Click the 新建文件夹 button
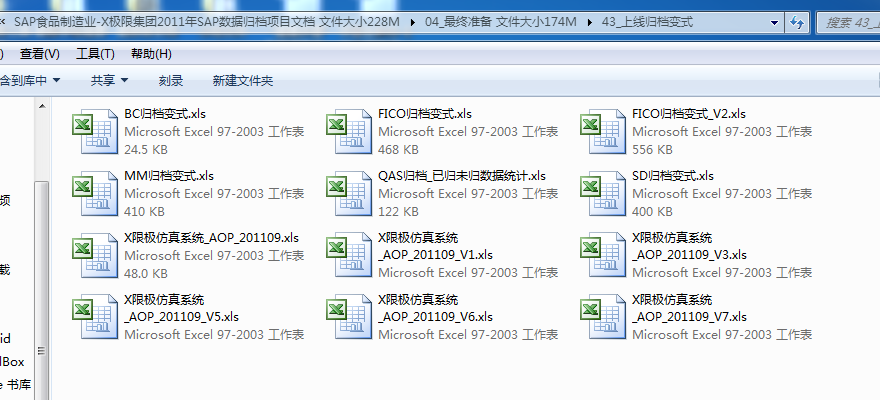The height and width of the screenshot is (400, 880). 243,81
